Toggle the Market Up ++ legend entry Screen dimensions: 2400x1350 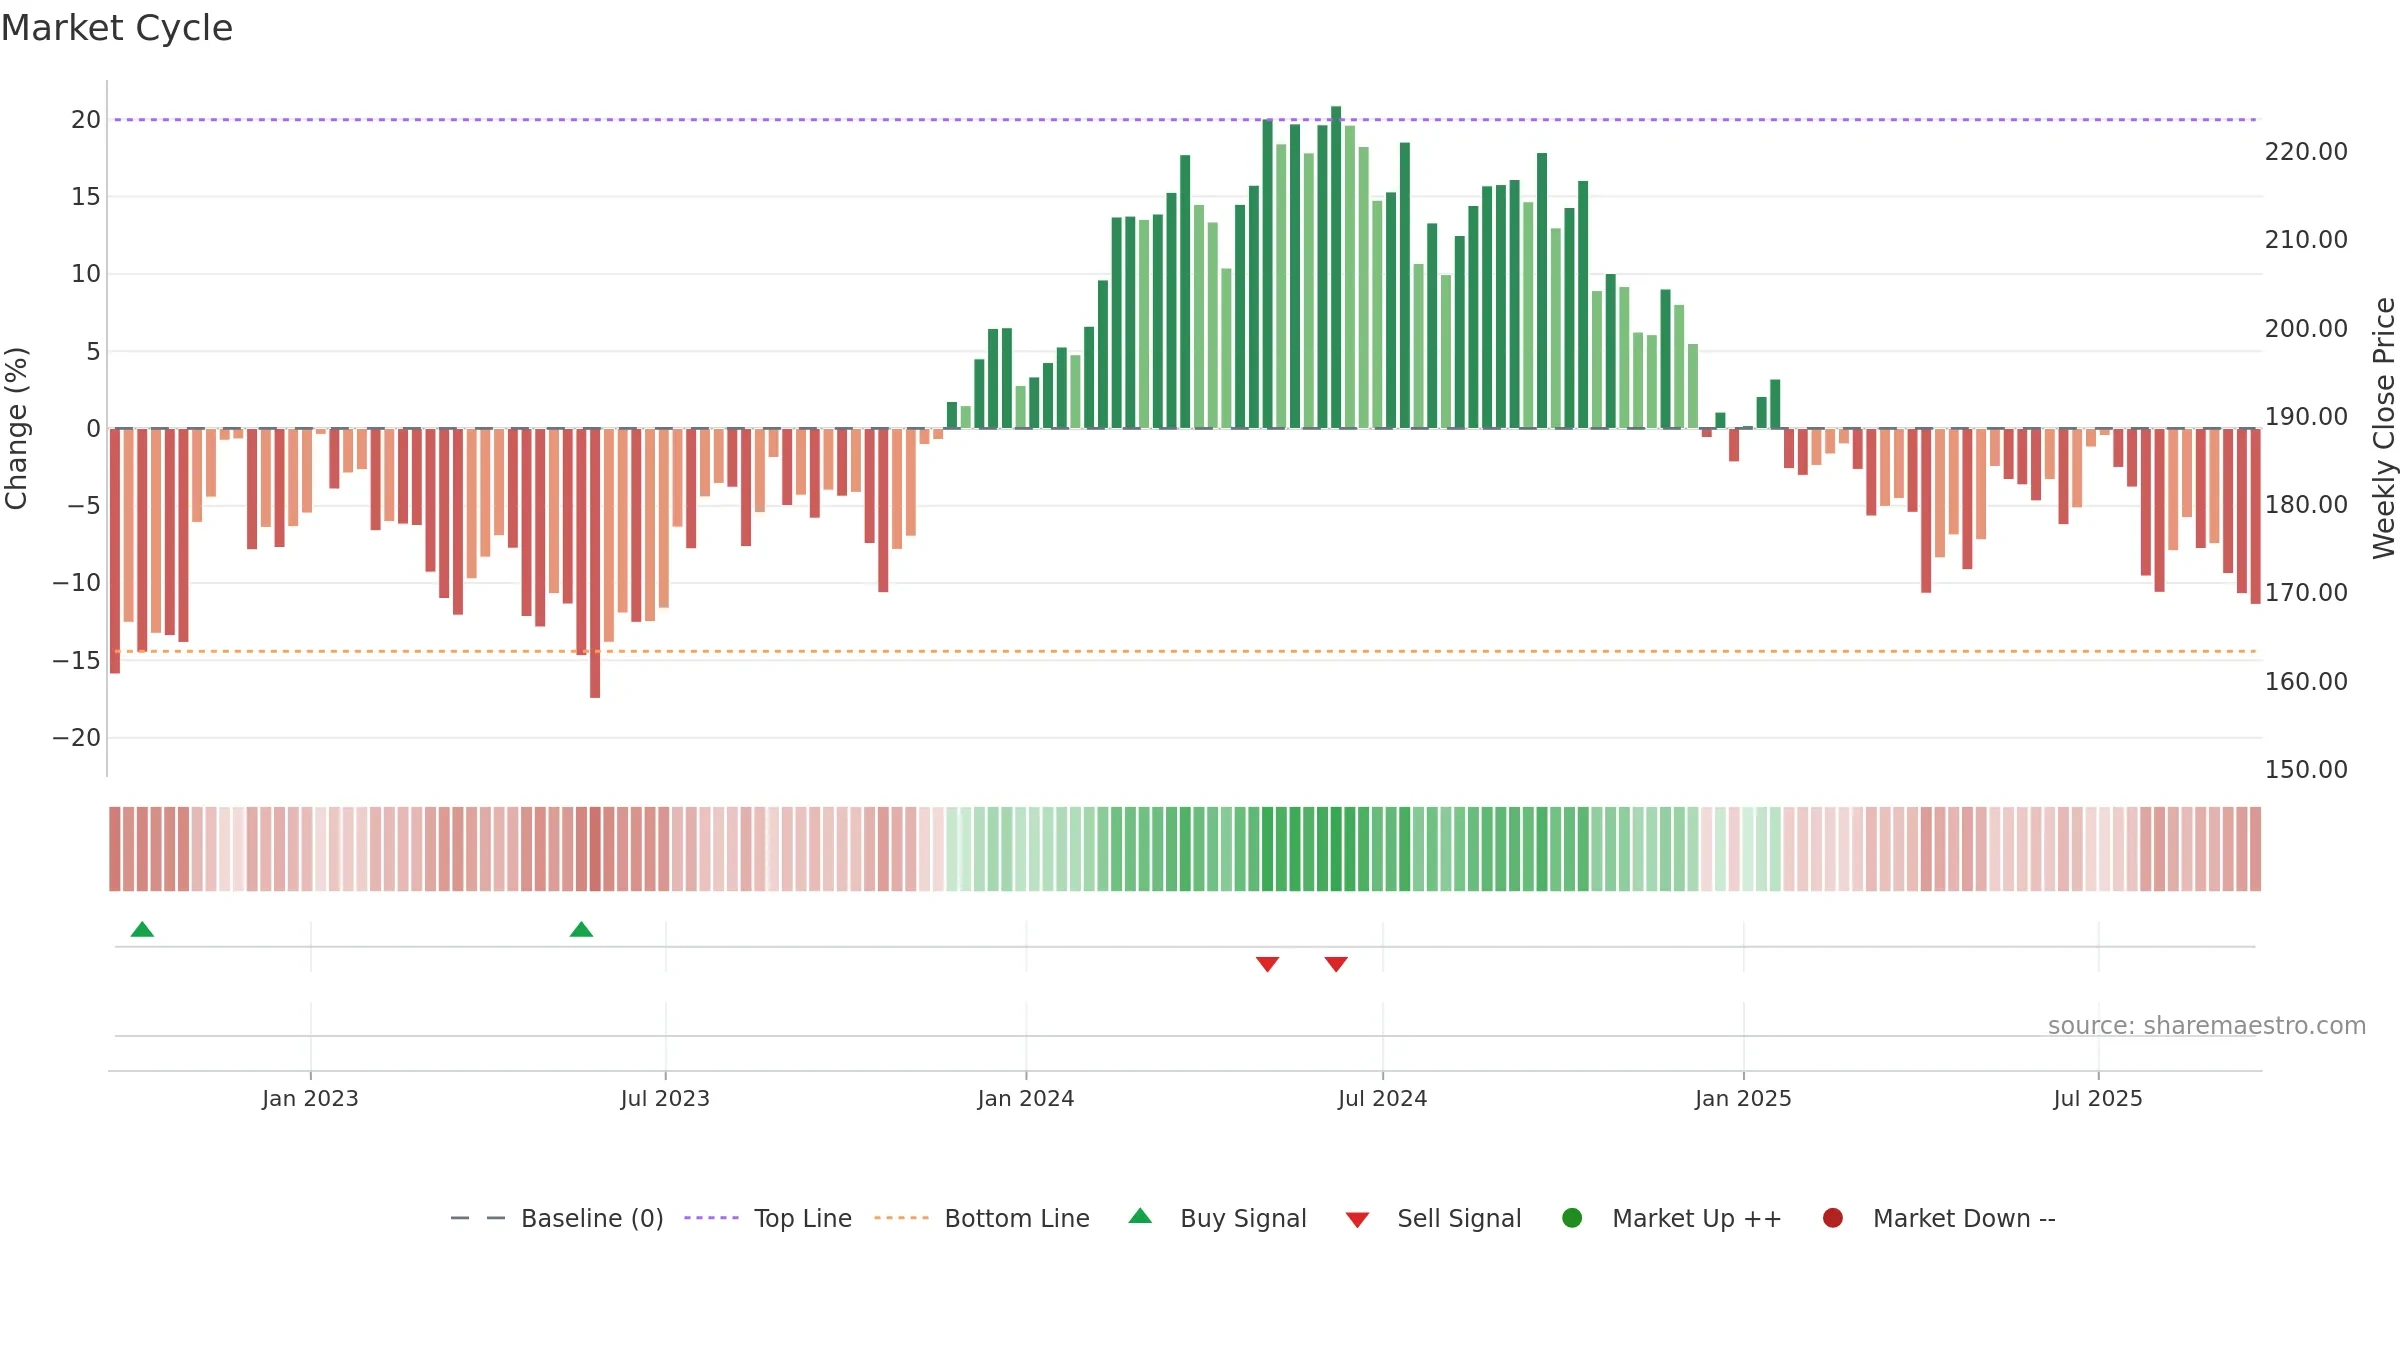click(x=1671, y=1218)
